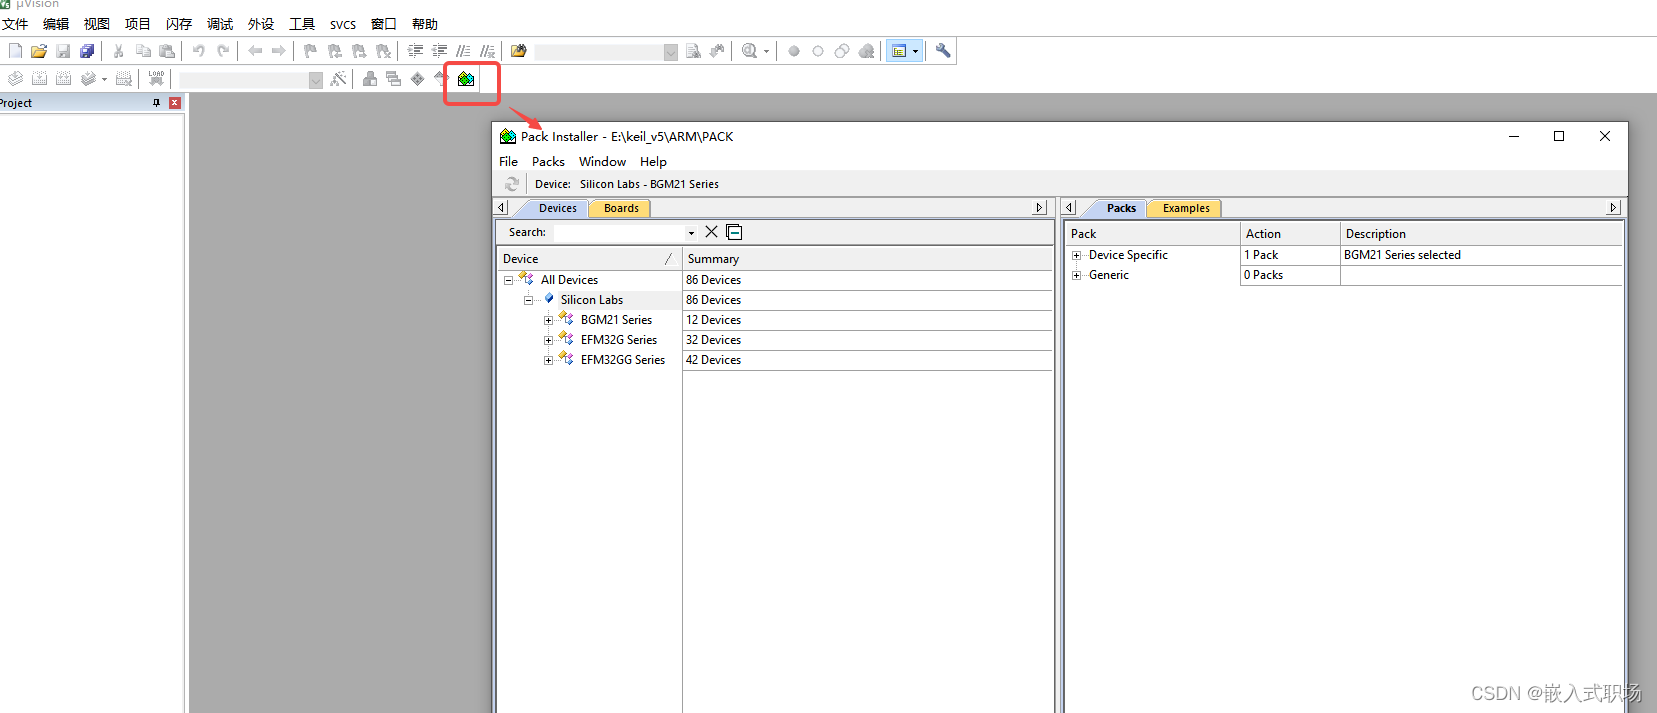Open the window layout dropdown arrow

[x=915, y=51]
